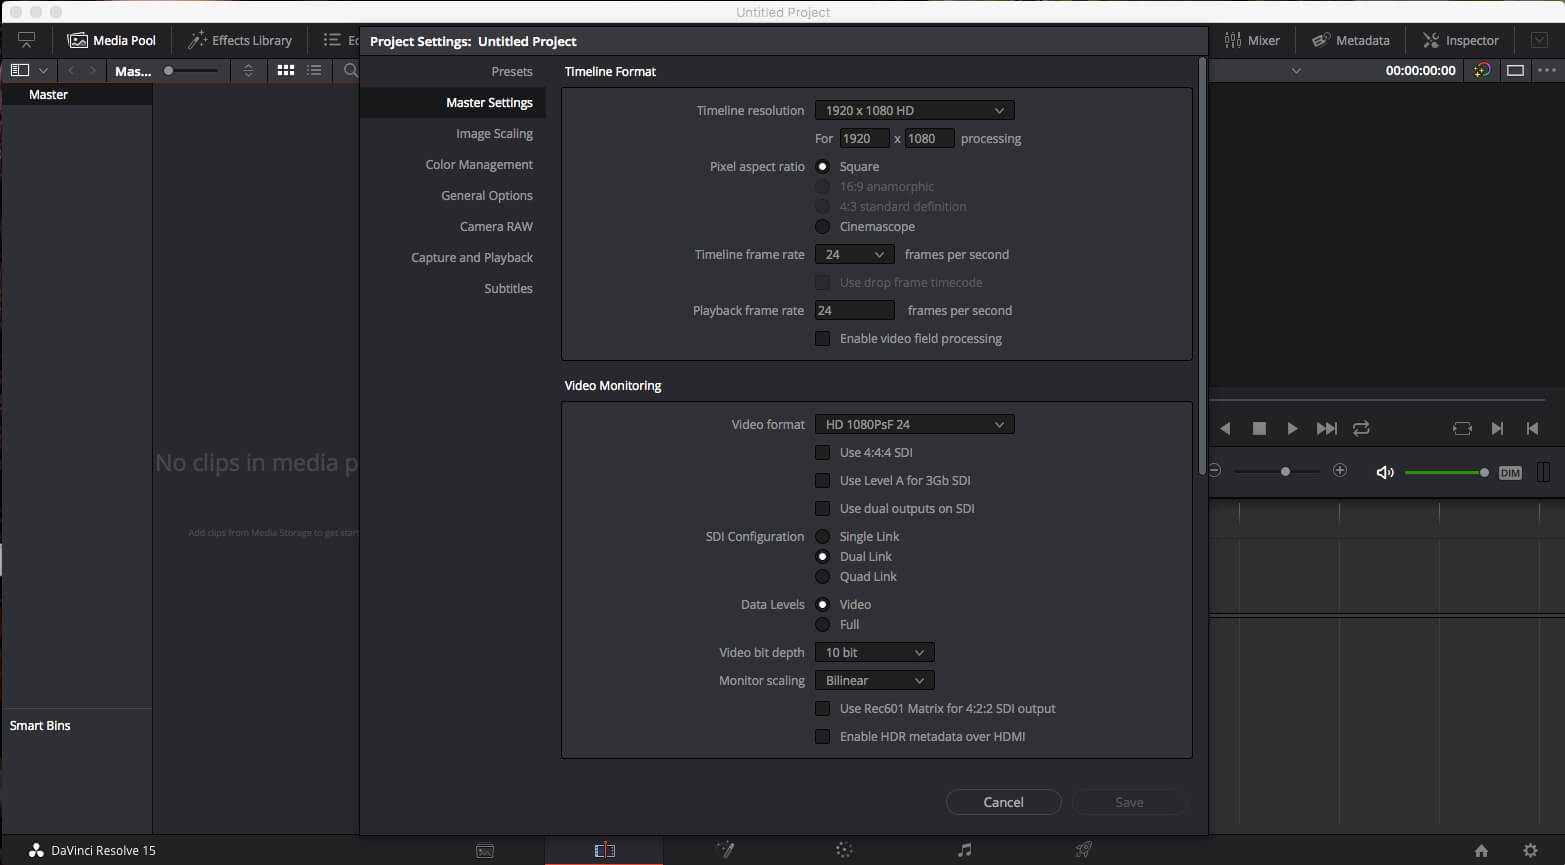Open Color Management settings
This screenshot has height=865, width=1565.
479,164
